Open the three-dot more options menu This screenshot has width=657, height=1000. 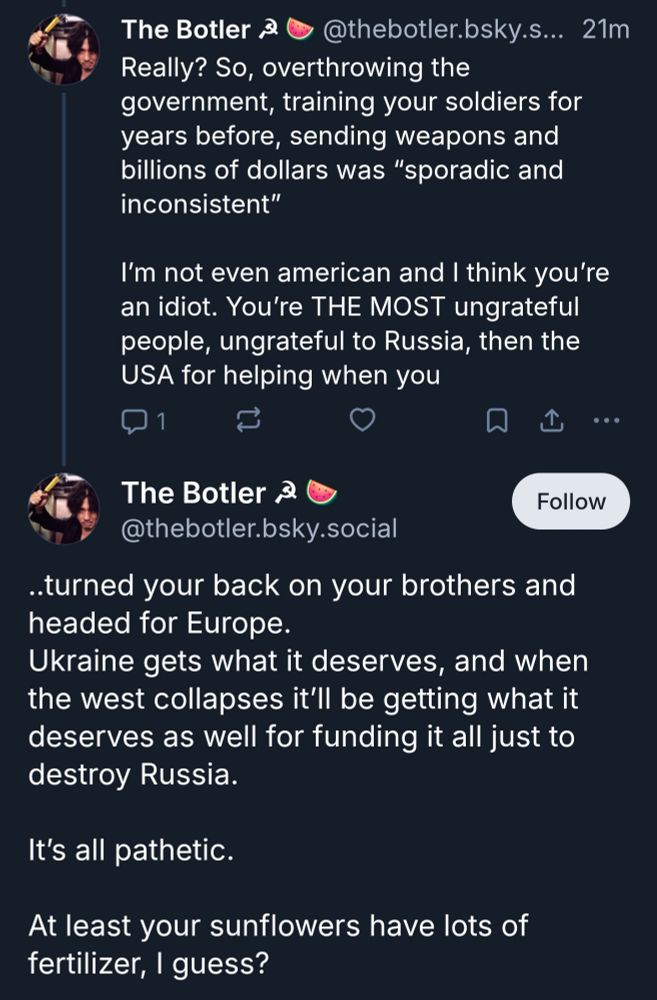[607, 421]
